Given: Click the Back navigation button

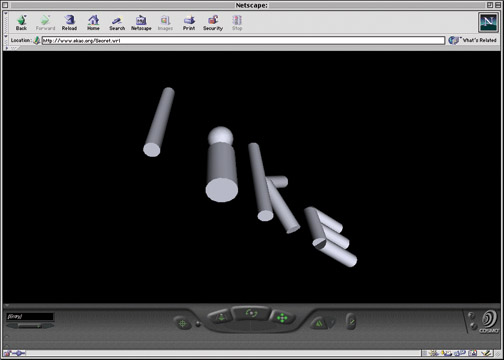Looking at the screenshot, I should [21, 23].
